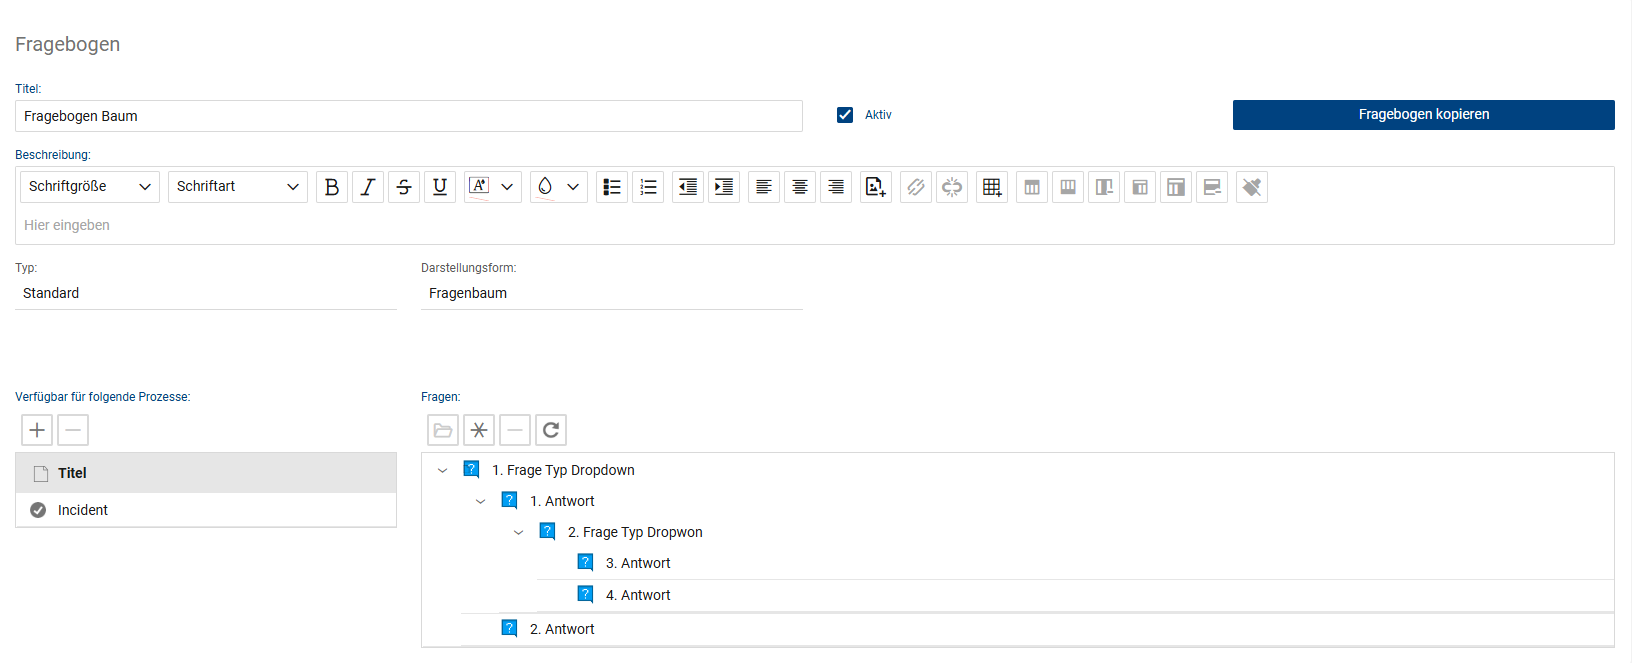Toggle bold formatting in Beschreibung editor
Image resolution: width=1632 pixels, height=663 pixels.
332,187
